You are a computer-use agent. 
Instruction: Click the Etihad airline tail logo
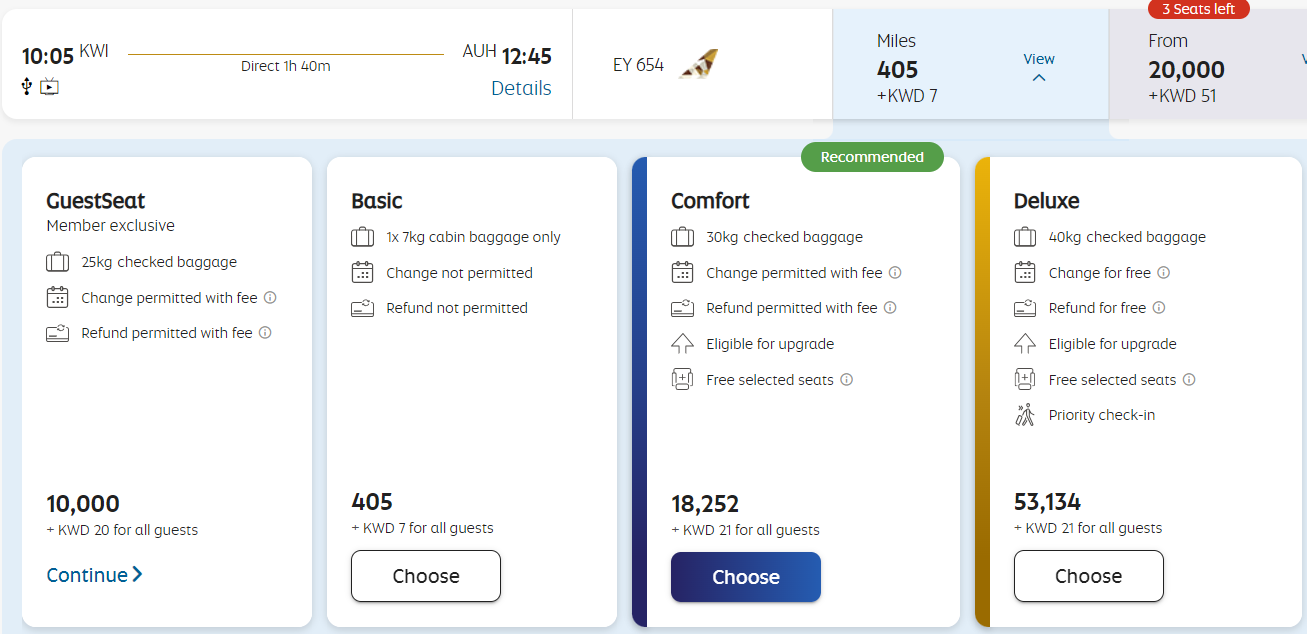pos(698,65)
